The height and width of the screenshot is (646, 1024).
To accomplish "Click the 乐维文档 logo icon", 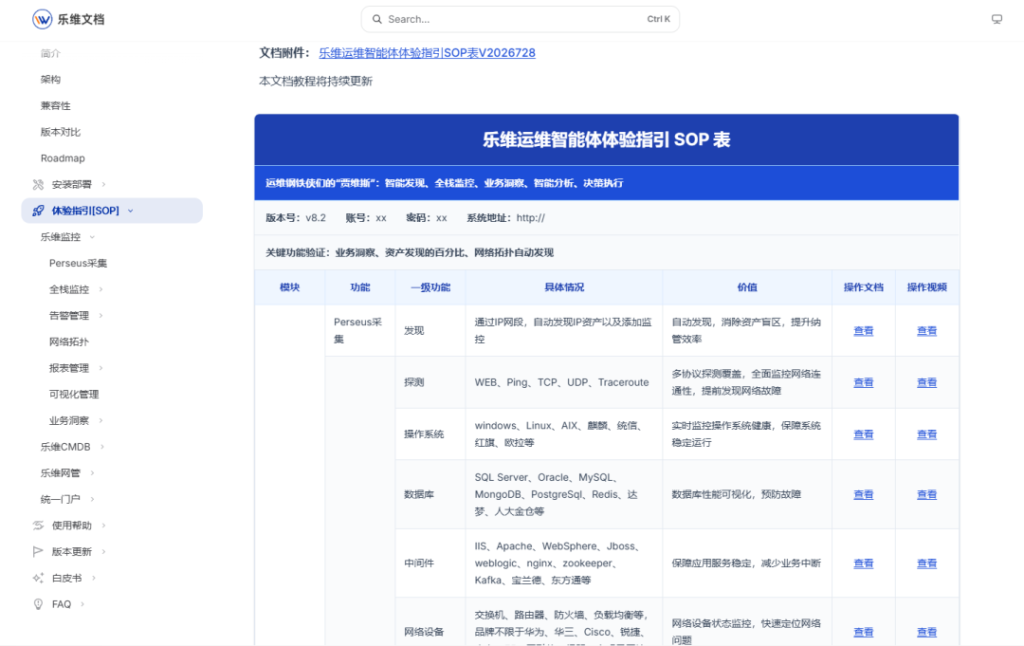I will [x=42, y=19].
